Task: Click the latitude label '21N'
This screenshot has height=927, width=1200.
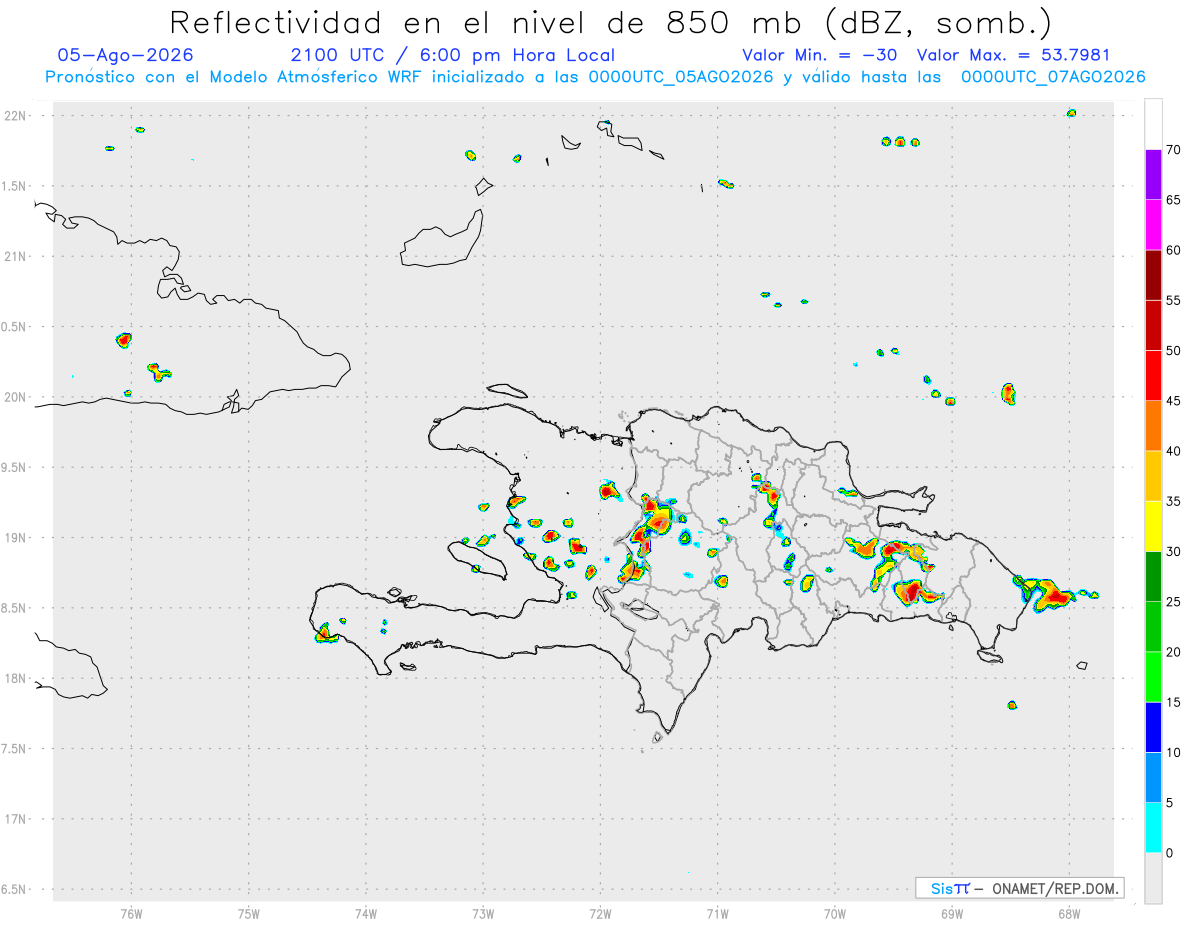Action: click(17, 256)
